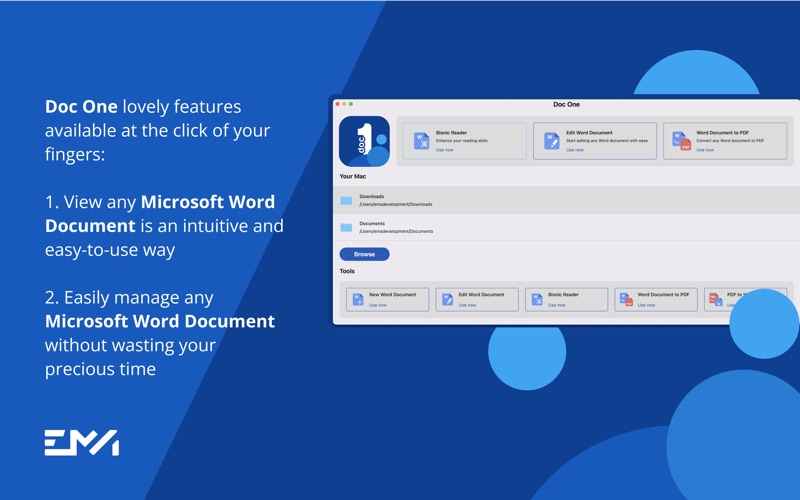800x500 pixels.
Task: Click the Bionic Reader title under Tools
Action: [563, 295]
